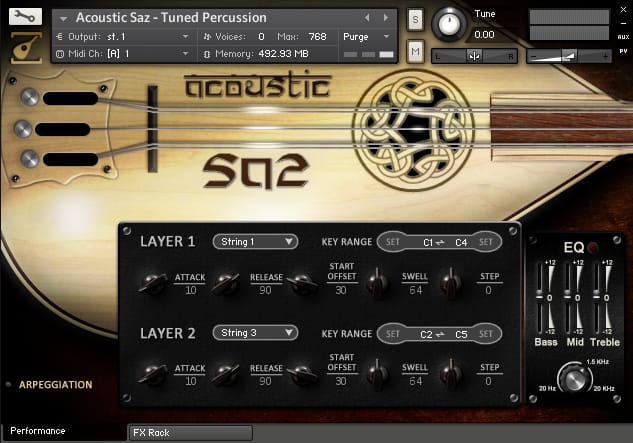Image resolution: width=633 pixels, height=443 pixels.
Task: Switch to the FX Rack tab
Action: click(190, 433)
